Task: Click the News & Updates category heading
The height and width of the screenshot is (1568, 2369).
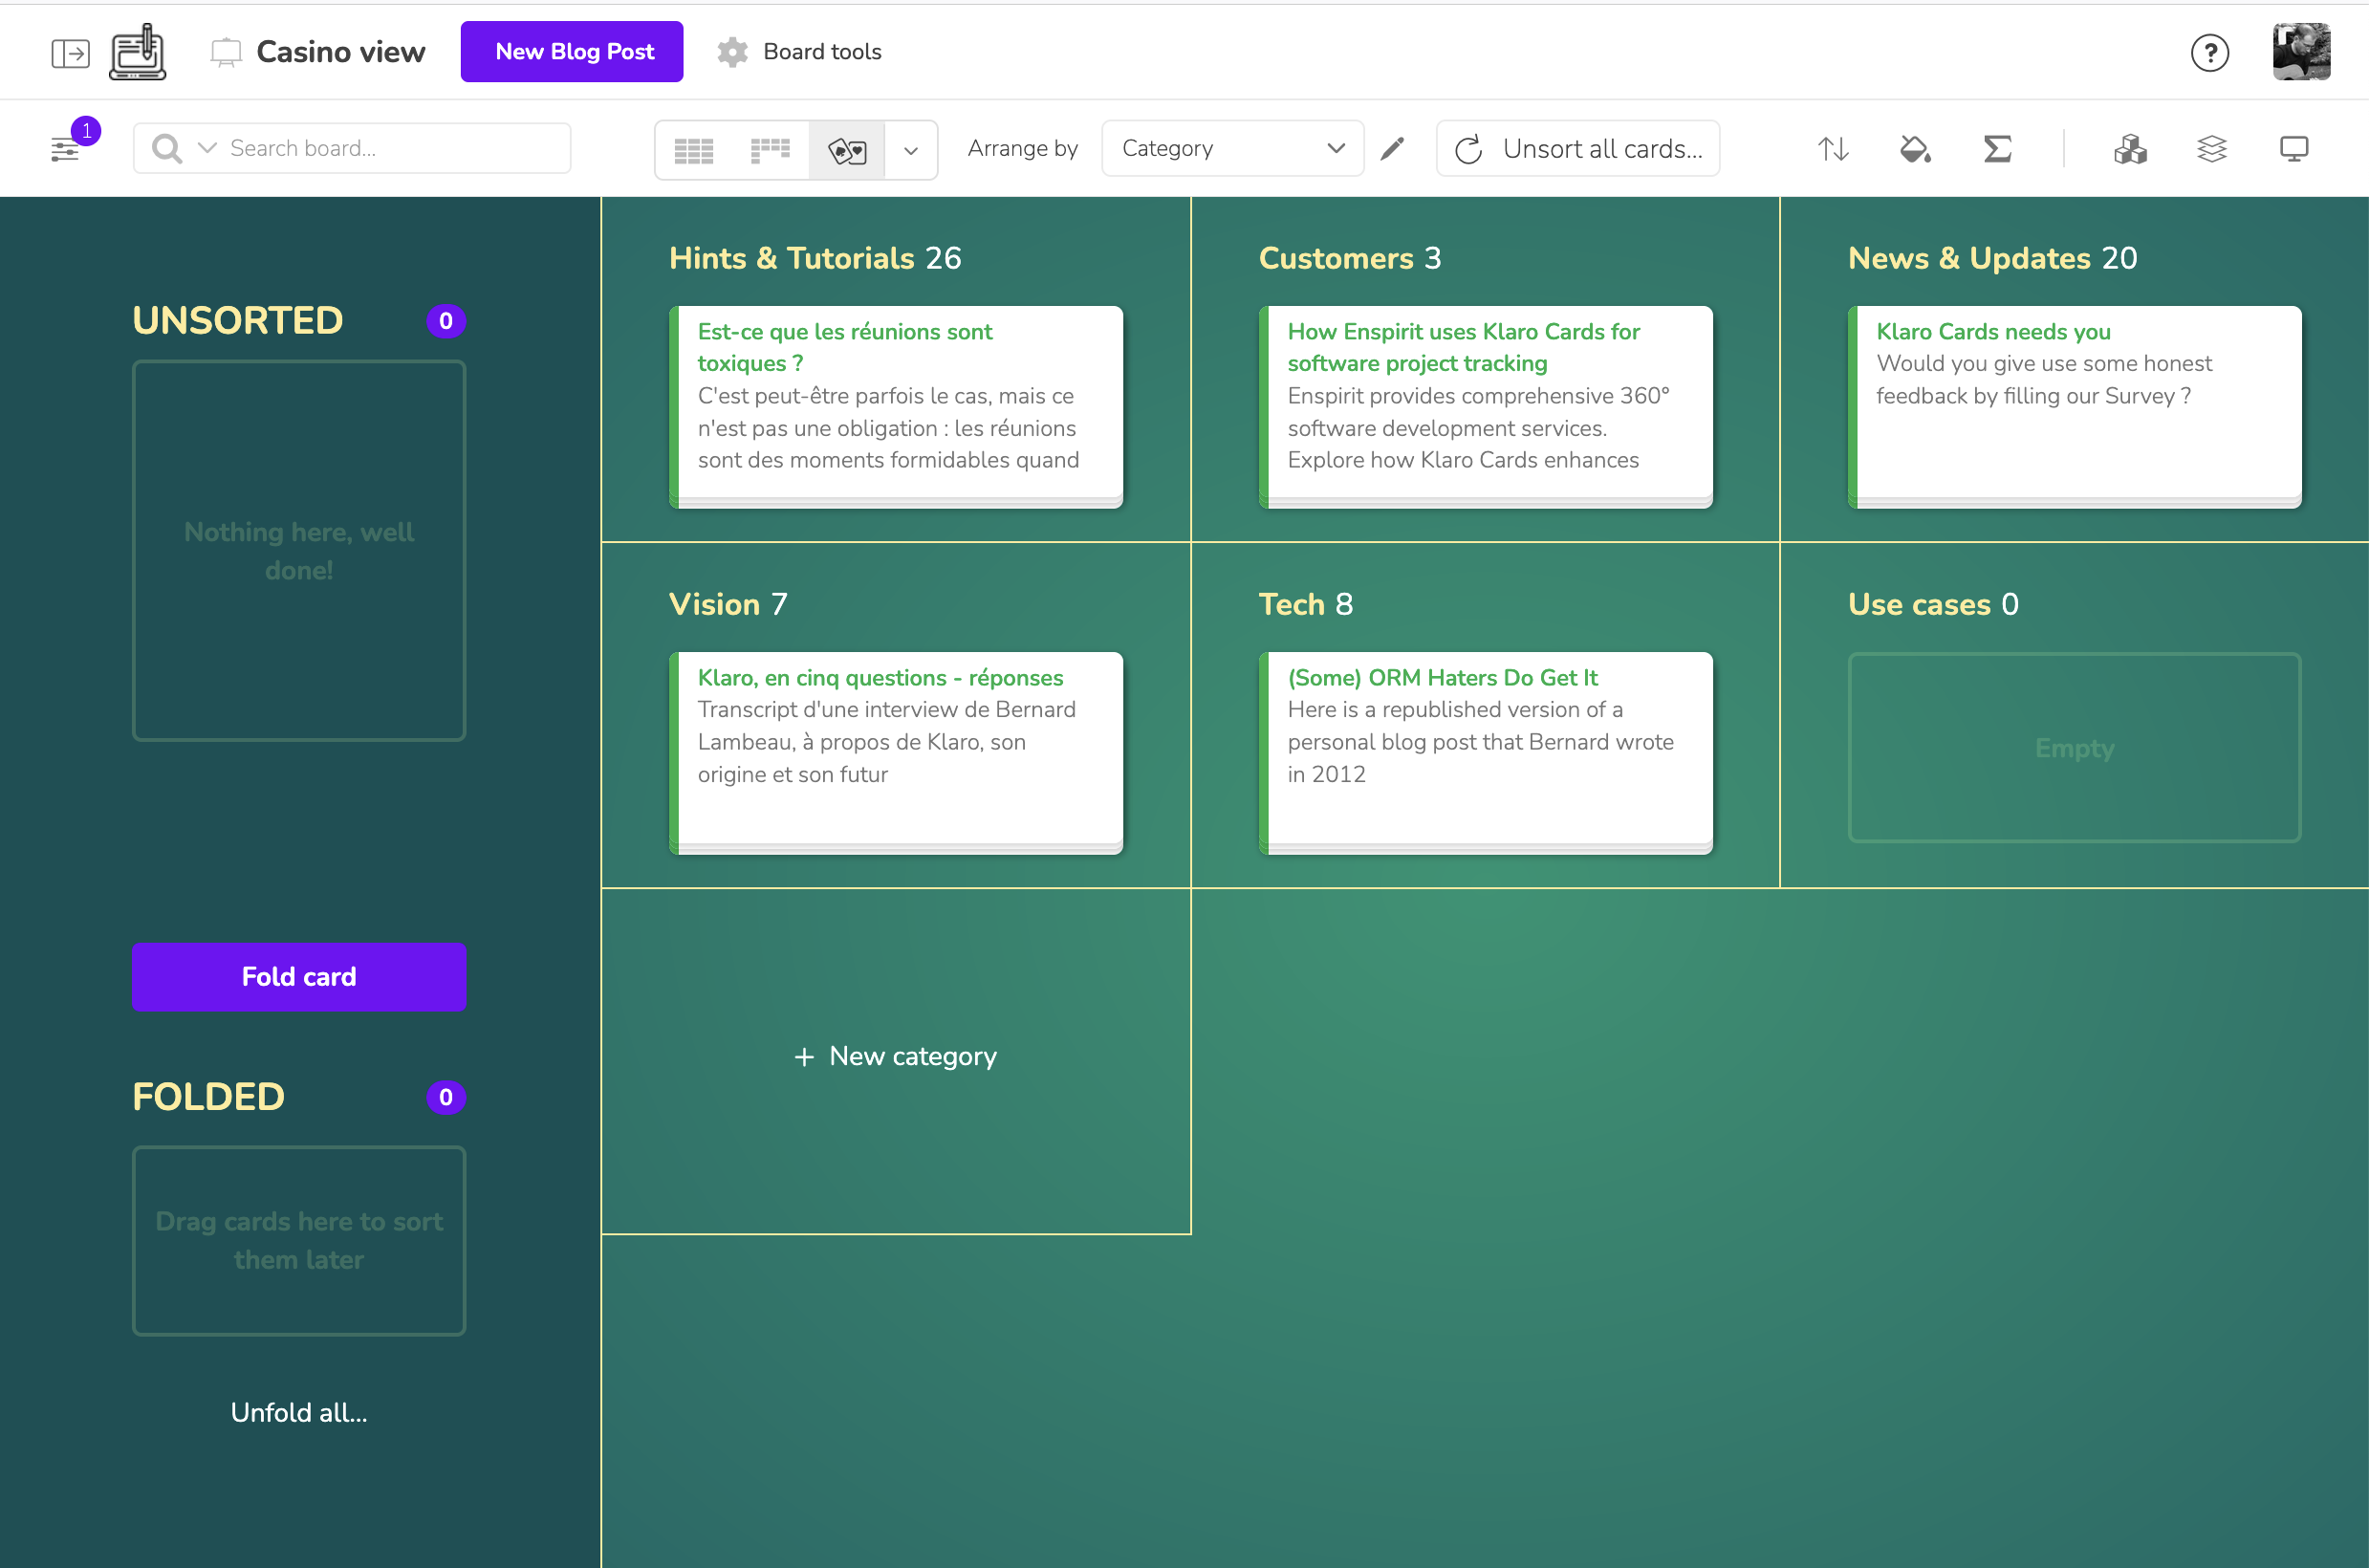Action: pyautogui.click(x=1969, y=258)
